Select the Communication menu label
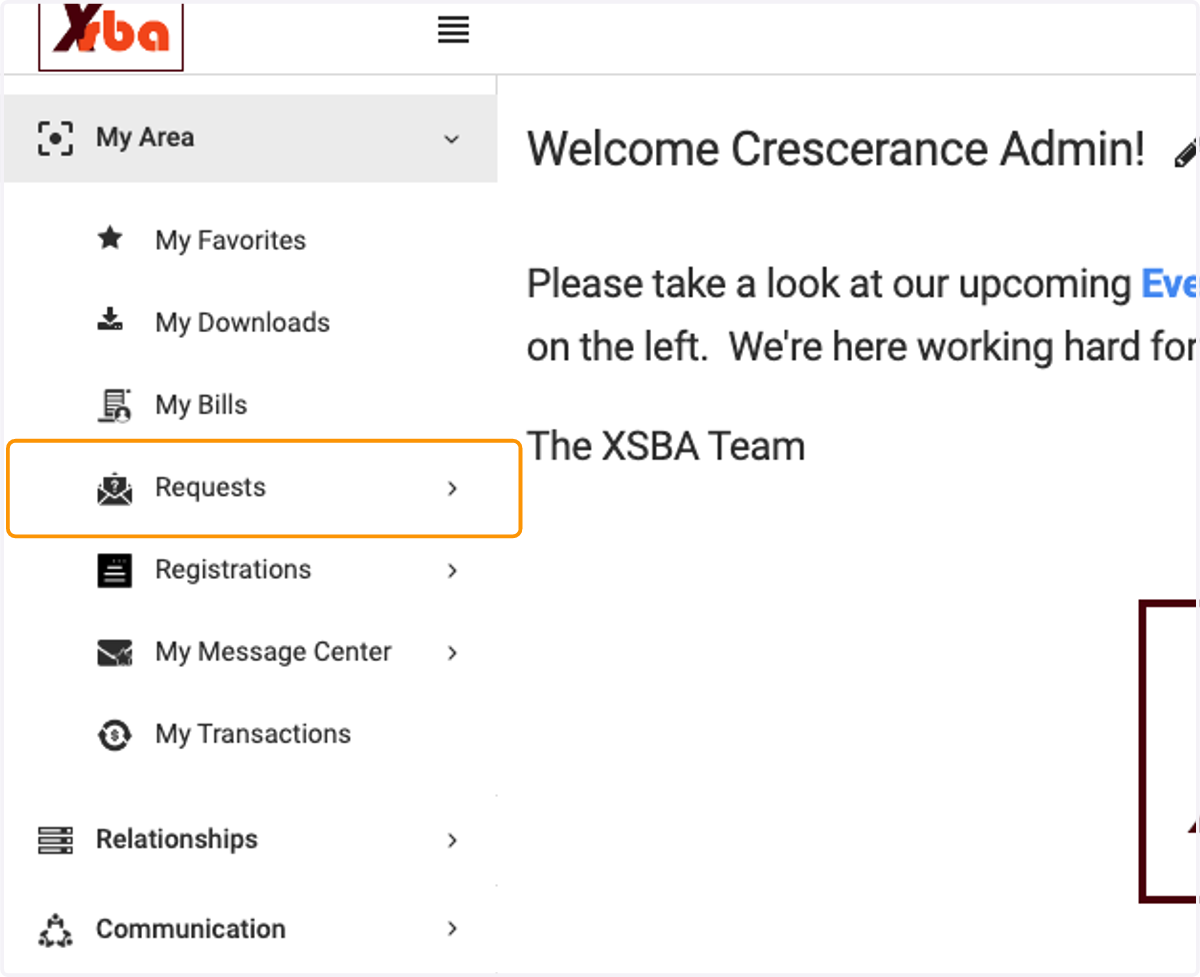 pos(191,929)
